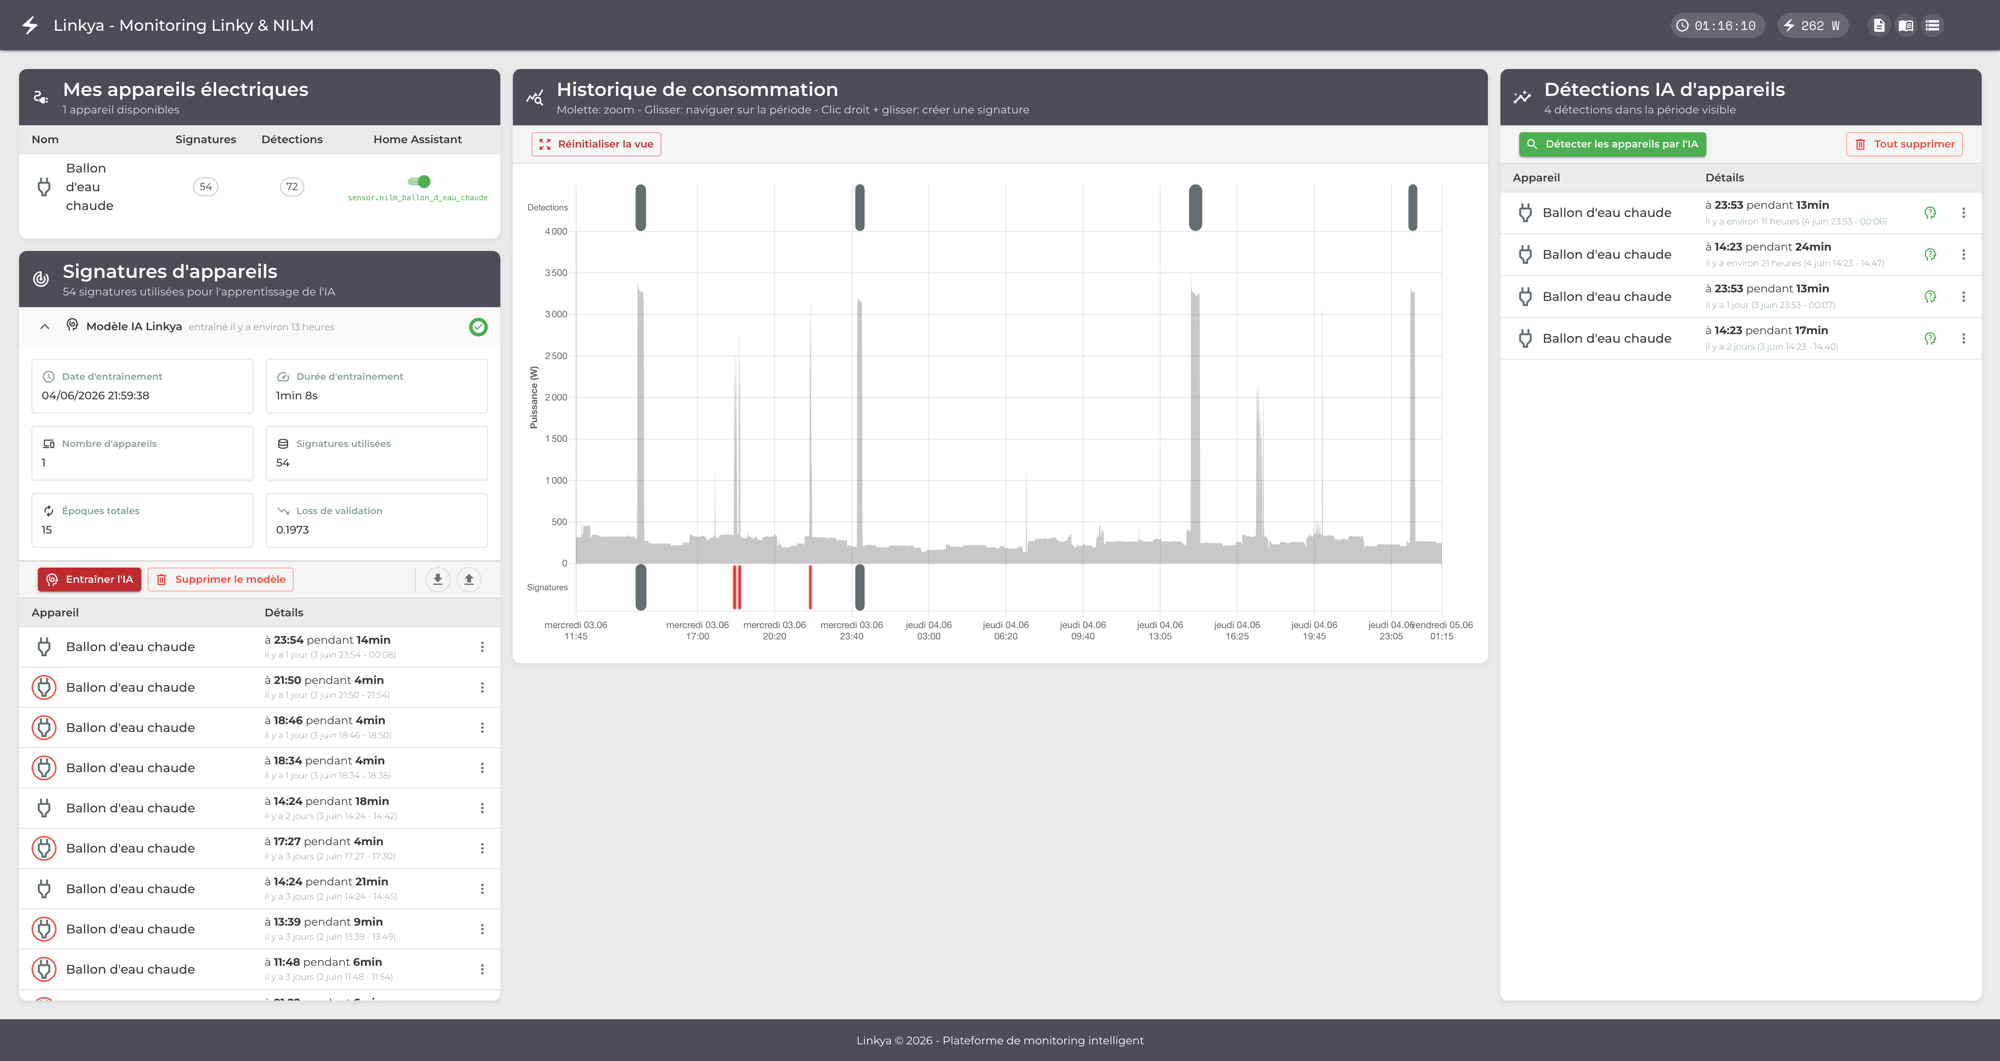This screenshot has height=1061, width=2000.
Task: Click the Linkya lightning logo icon
Action: point(30,25)
